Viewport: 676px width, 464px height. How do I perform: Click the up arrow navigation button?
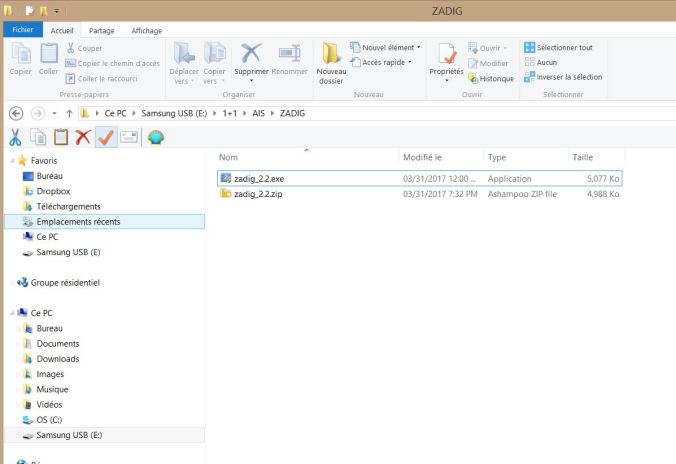pyautogui.click(x=55, y=114)
